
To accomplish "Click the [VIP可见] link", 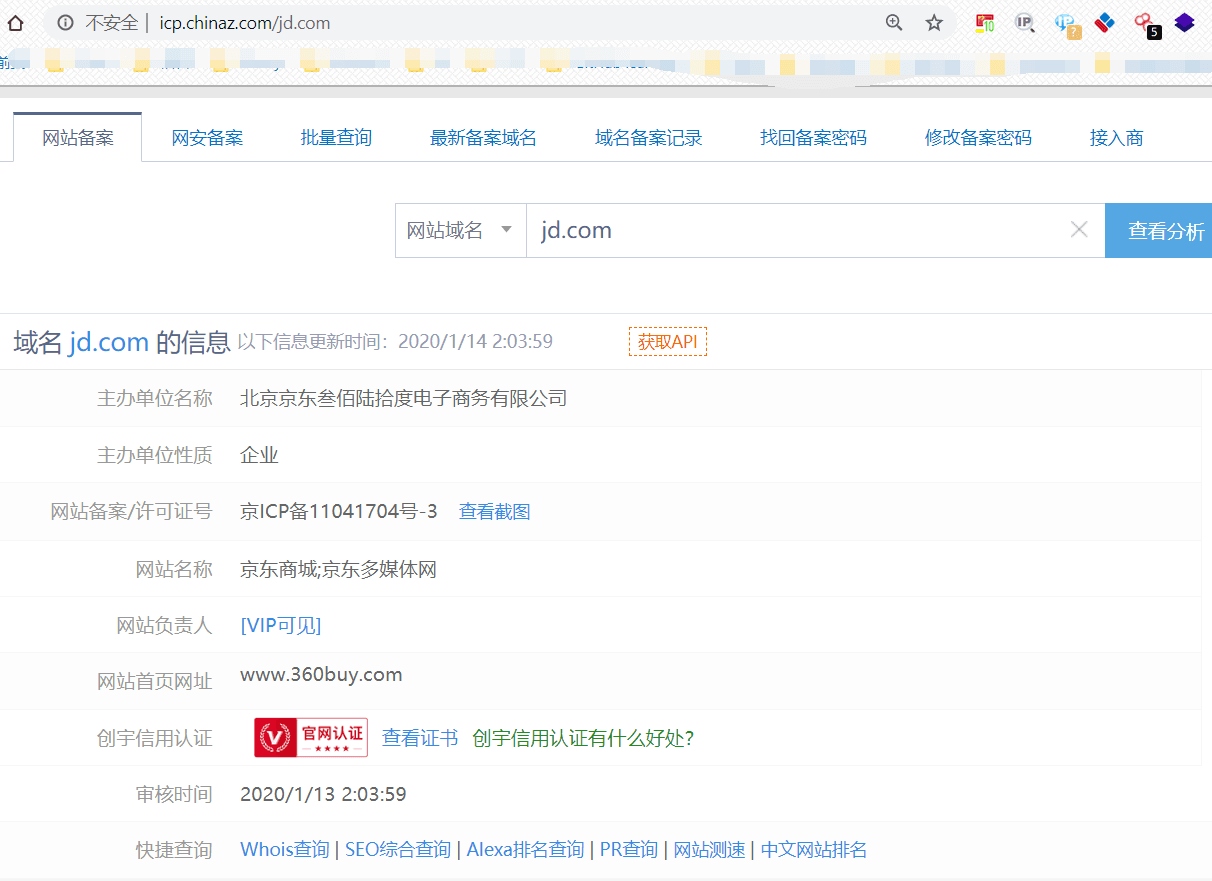I will click(281, 626).
